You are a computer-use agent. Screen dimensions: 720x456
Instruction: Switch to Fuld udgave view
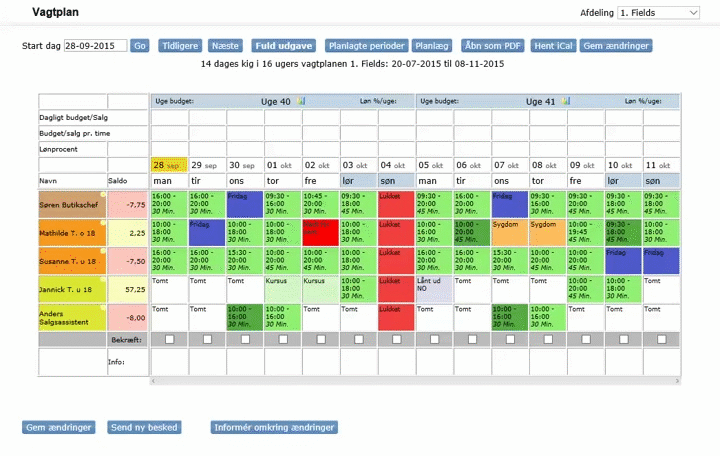pos(283,46)
